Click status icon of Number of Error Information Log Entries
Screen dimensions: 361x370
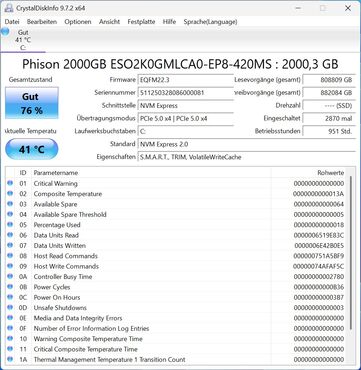(x=10, y=328)
